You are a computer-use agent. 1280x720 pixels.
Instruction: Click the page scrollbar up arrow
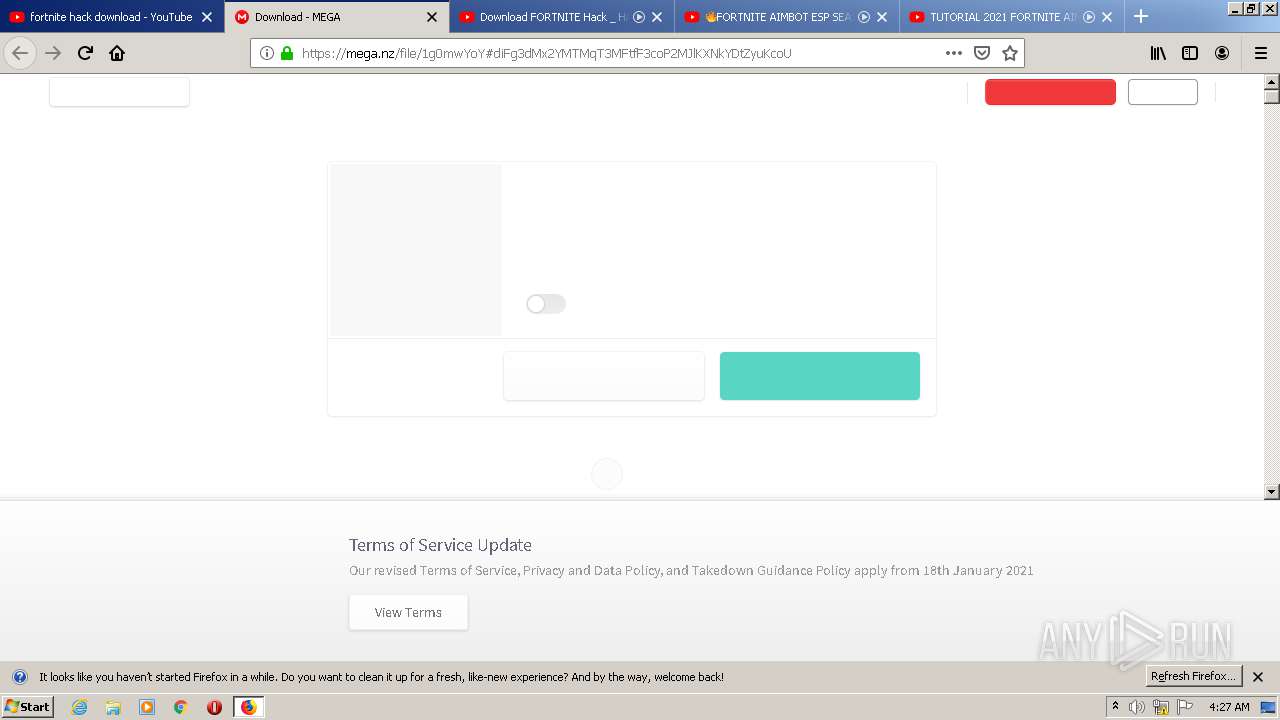coord(1272,82)
